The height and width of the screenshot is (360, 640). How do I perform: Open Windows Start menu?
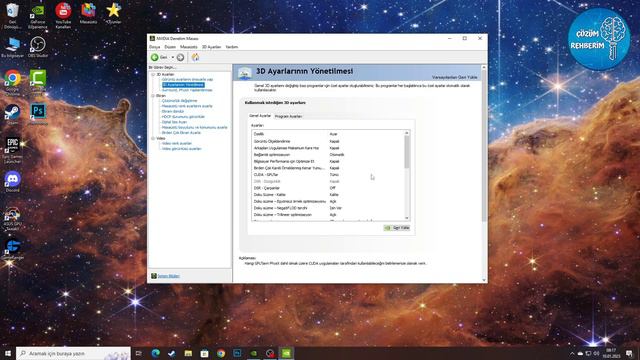(7, 353)
